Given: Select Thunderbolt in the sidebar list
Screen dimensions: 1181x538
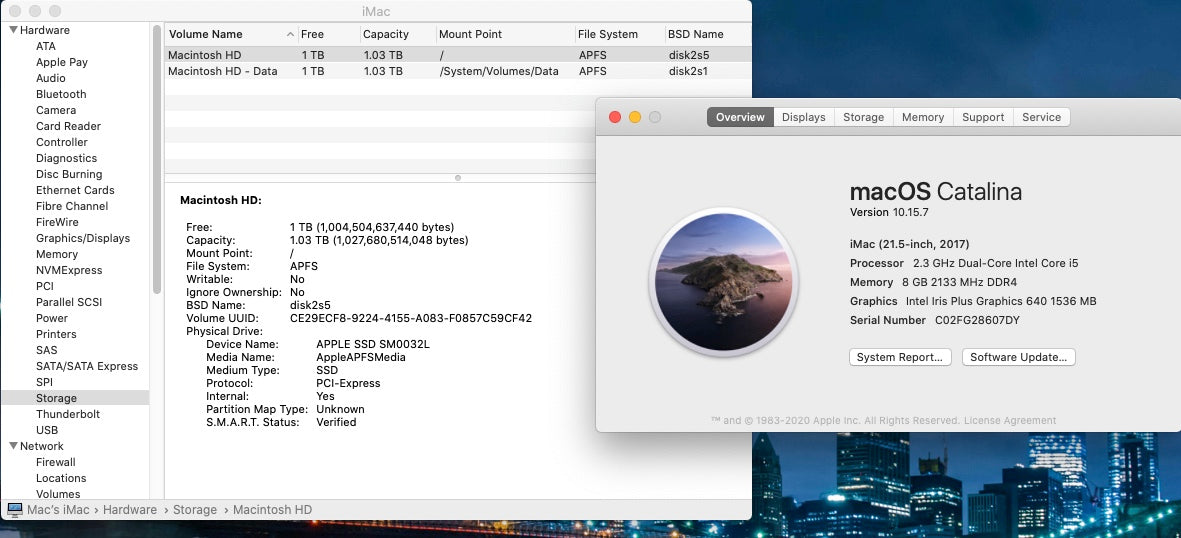Looking at the screenshot, I should point(68,414).
